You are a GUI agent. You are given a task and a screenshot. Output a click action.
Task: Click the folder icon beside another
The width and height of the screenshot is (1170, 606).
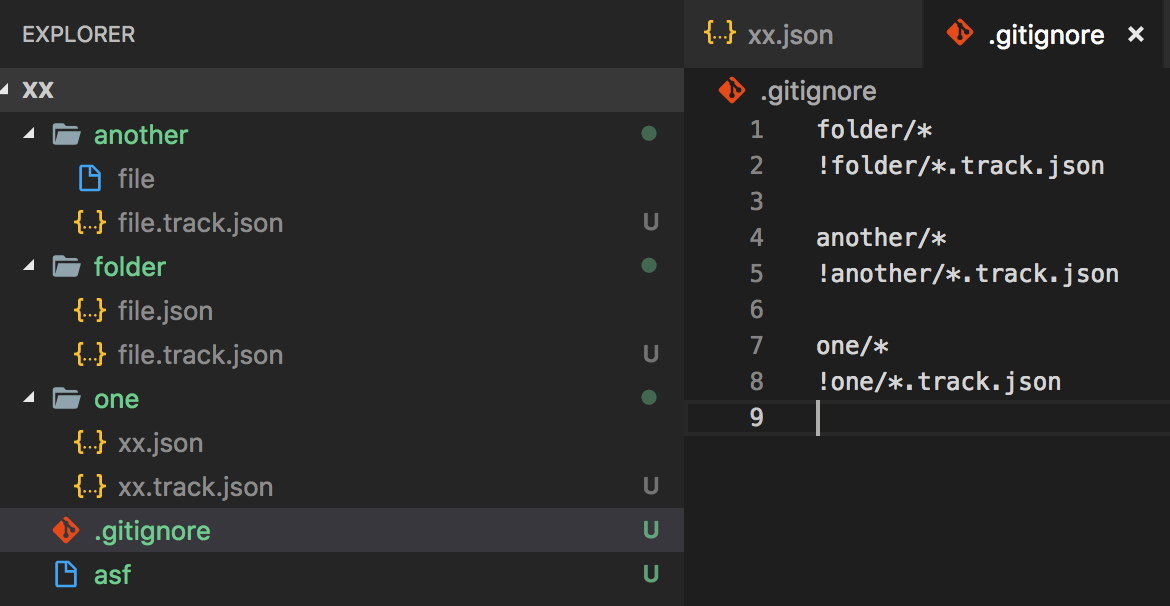coord(66,135)
